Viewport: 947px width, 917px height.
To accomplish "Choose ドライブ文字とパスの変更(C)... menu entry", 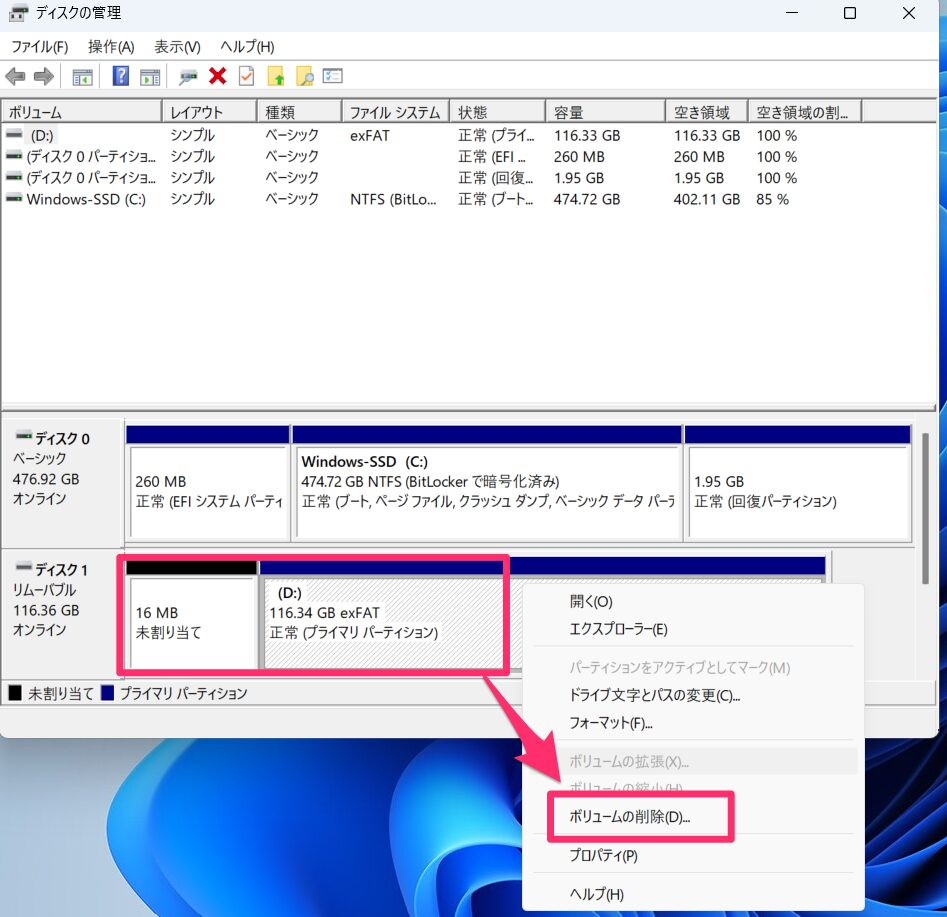I will tap(655, 695).
